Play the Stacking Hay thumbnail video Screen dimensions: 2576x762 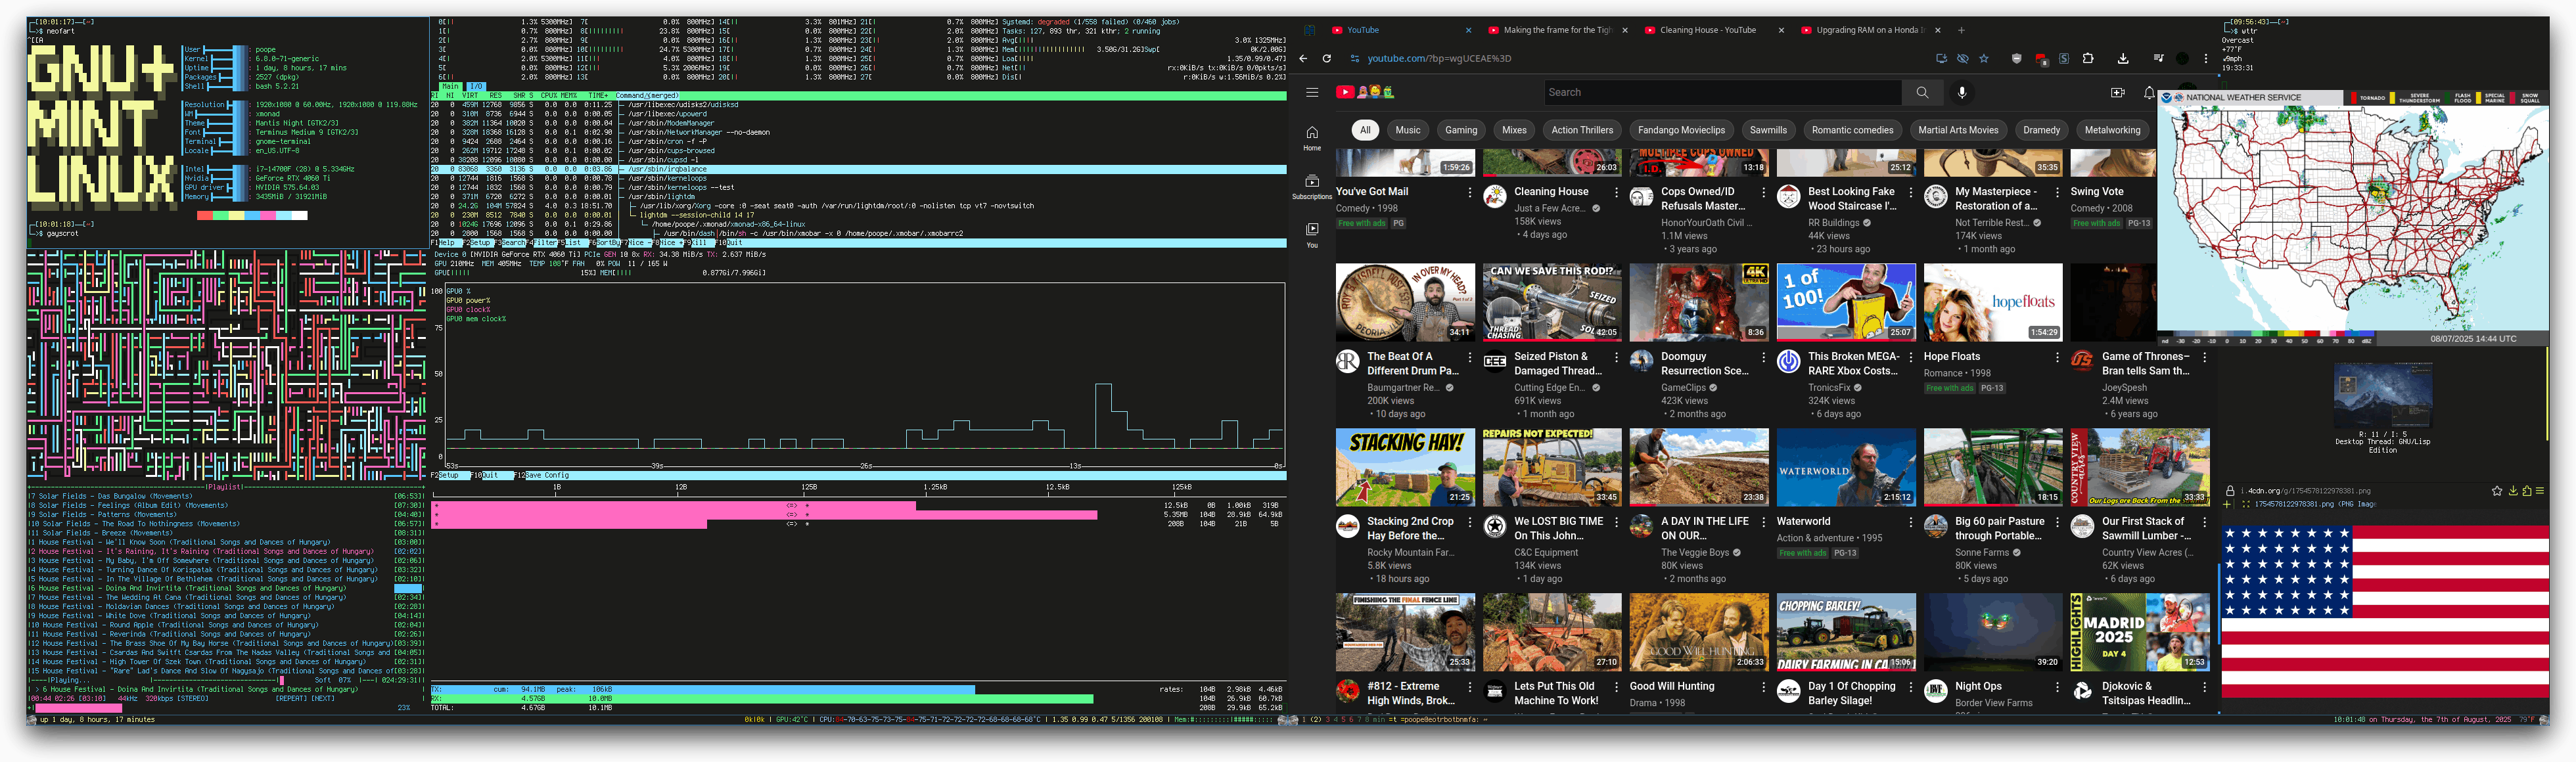[x=1405, y=467]
